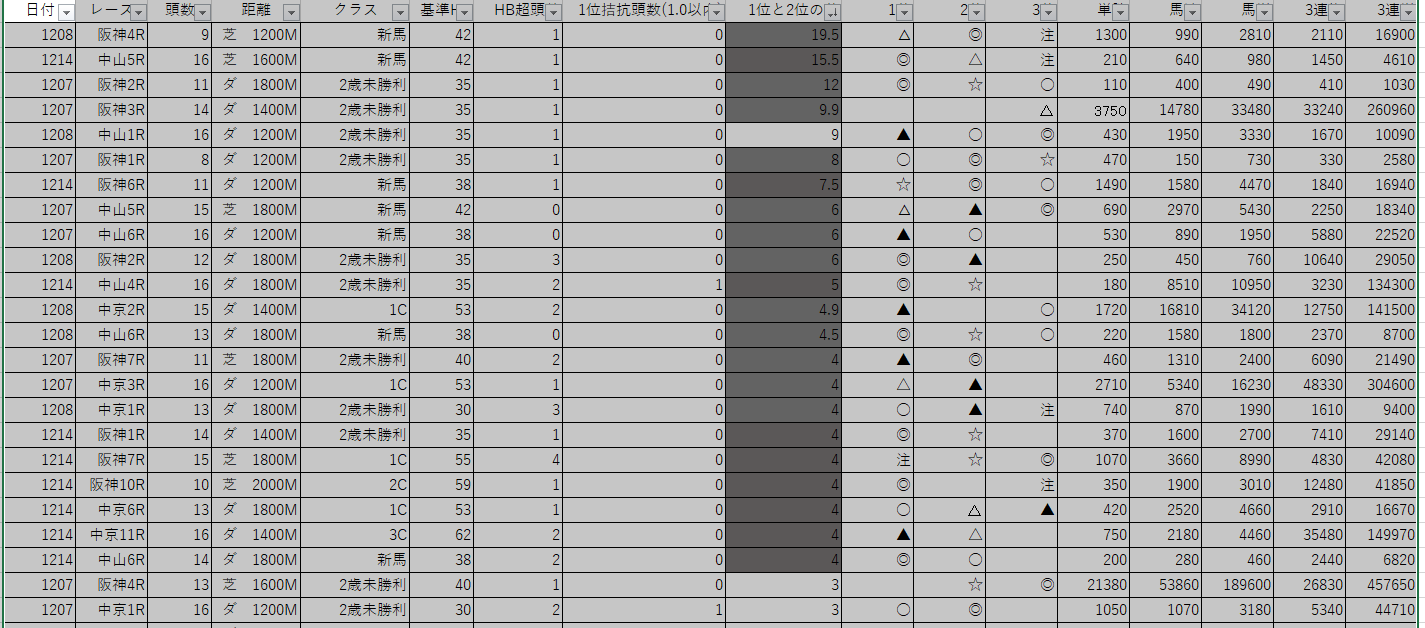Select the 基準H cell with value 59
Viewport: 1425px width, 628px height.
442,485
